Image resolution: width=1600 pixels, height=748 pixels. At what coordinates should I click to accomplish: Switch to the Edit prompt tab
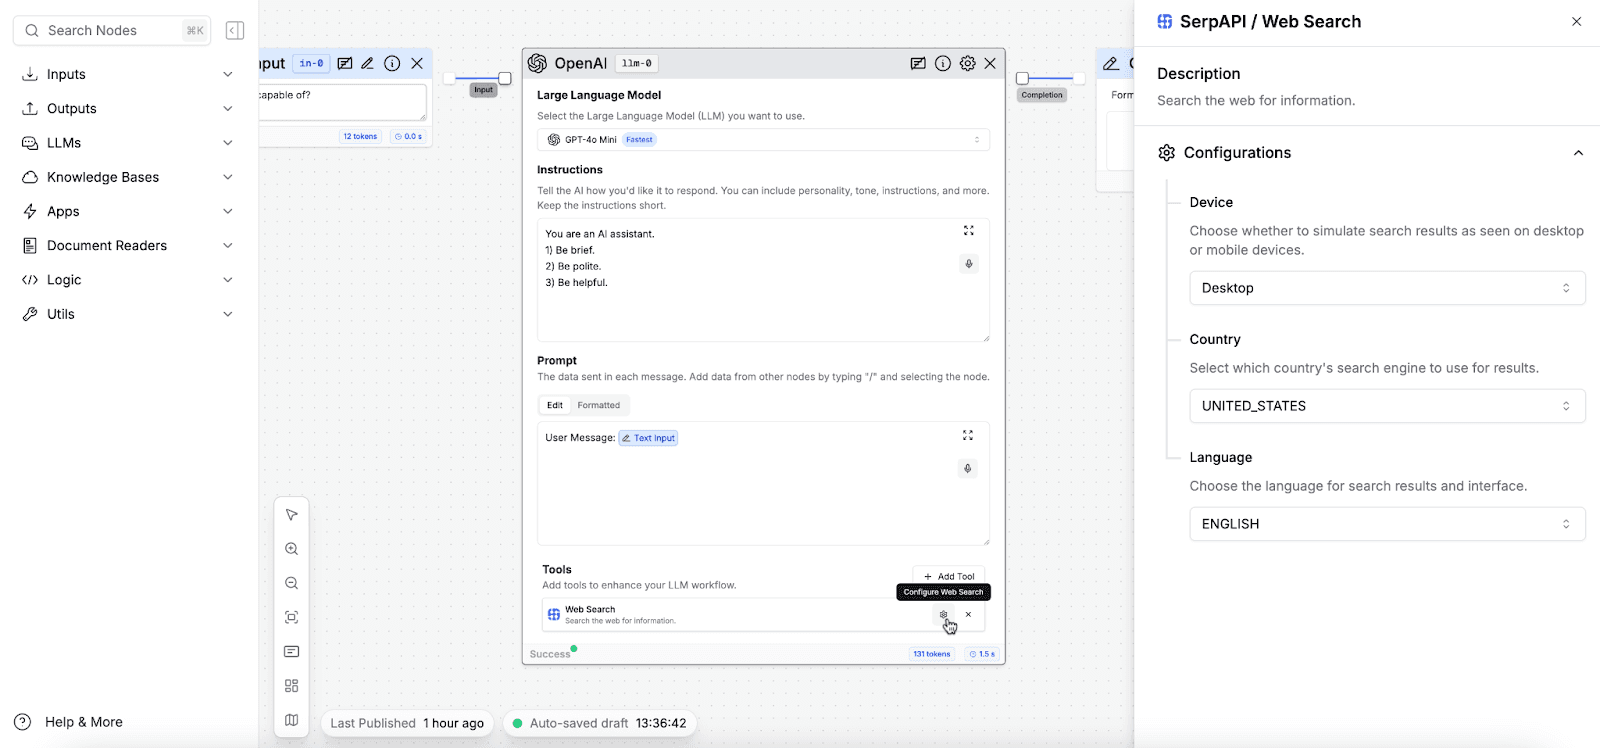coord(555,405)
